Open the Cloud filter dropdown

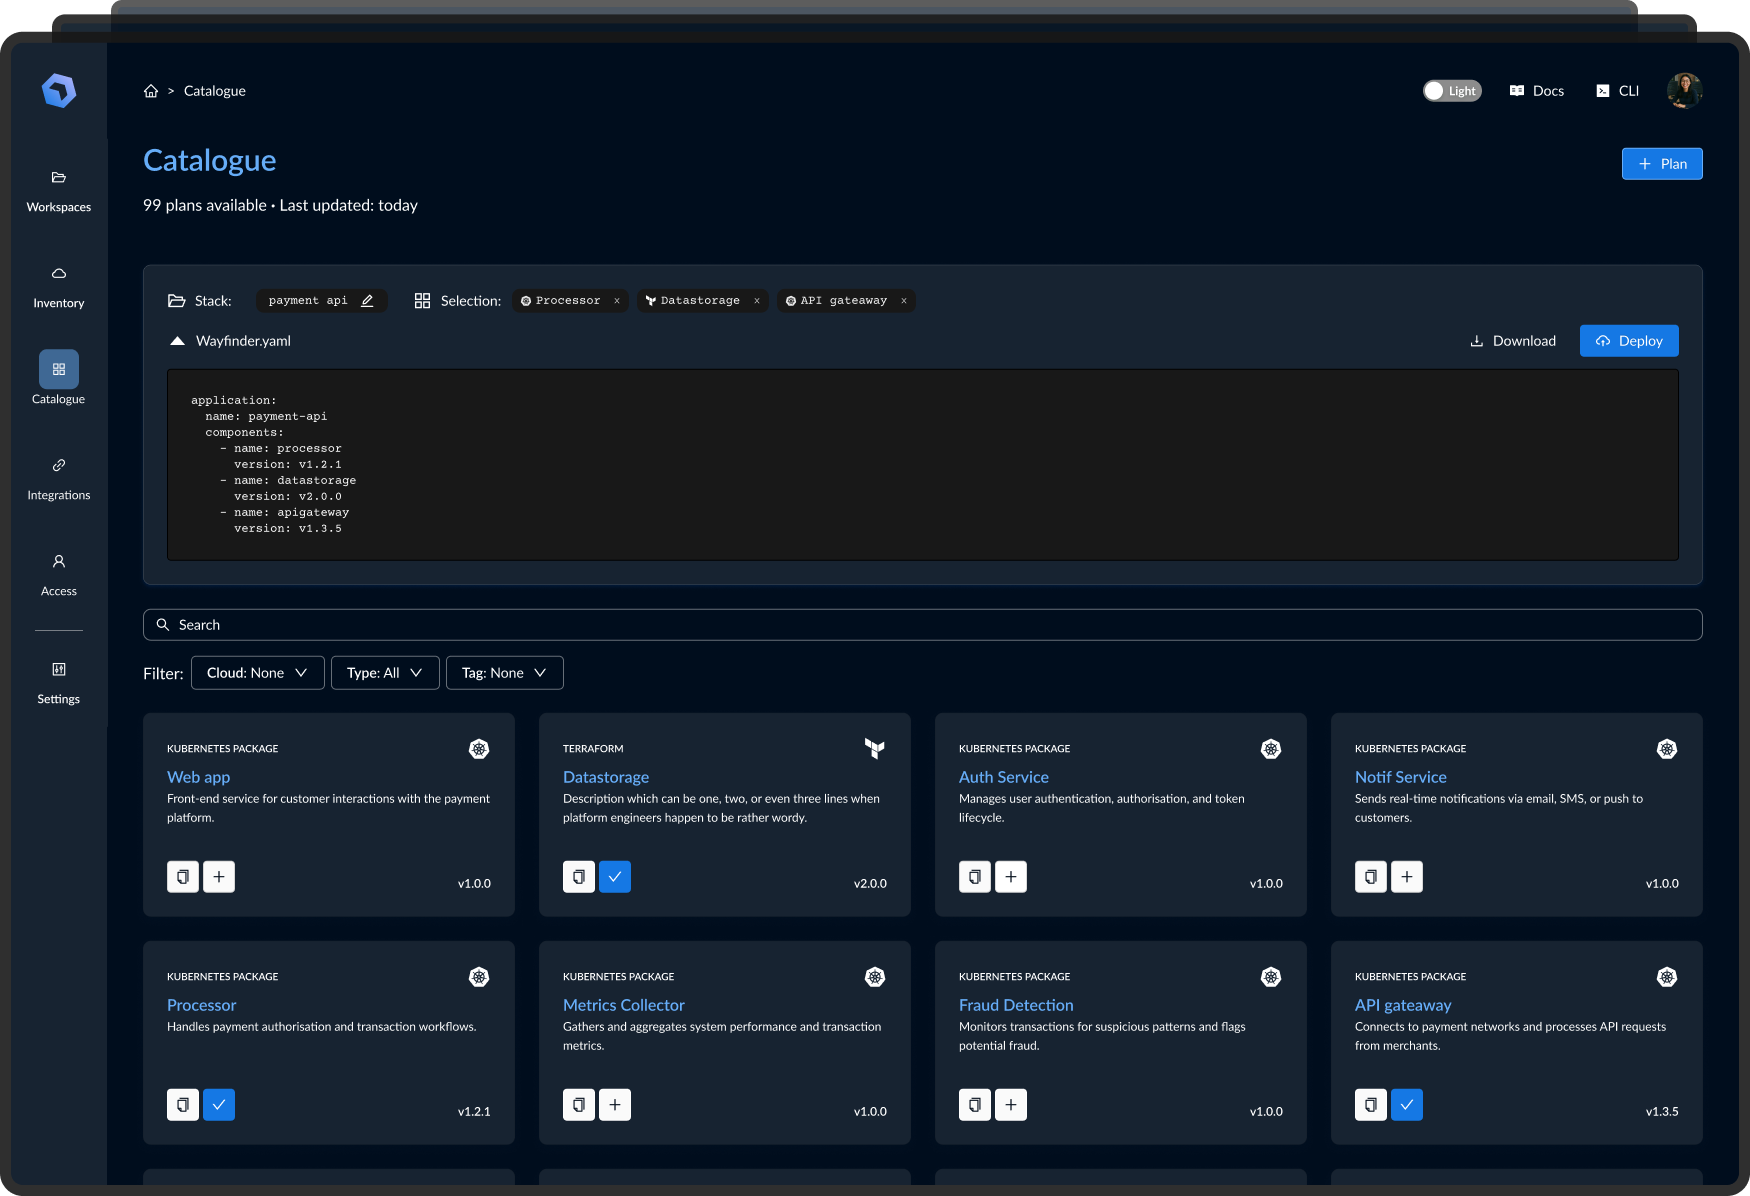pos(257,673)
